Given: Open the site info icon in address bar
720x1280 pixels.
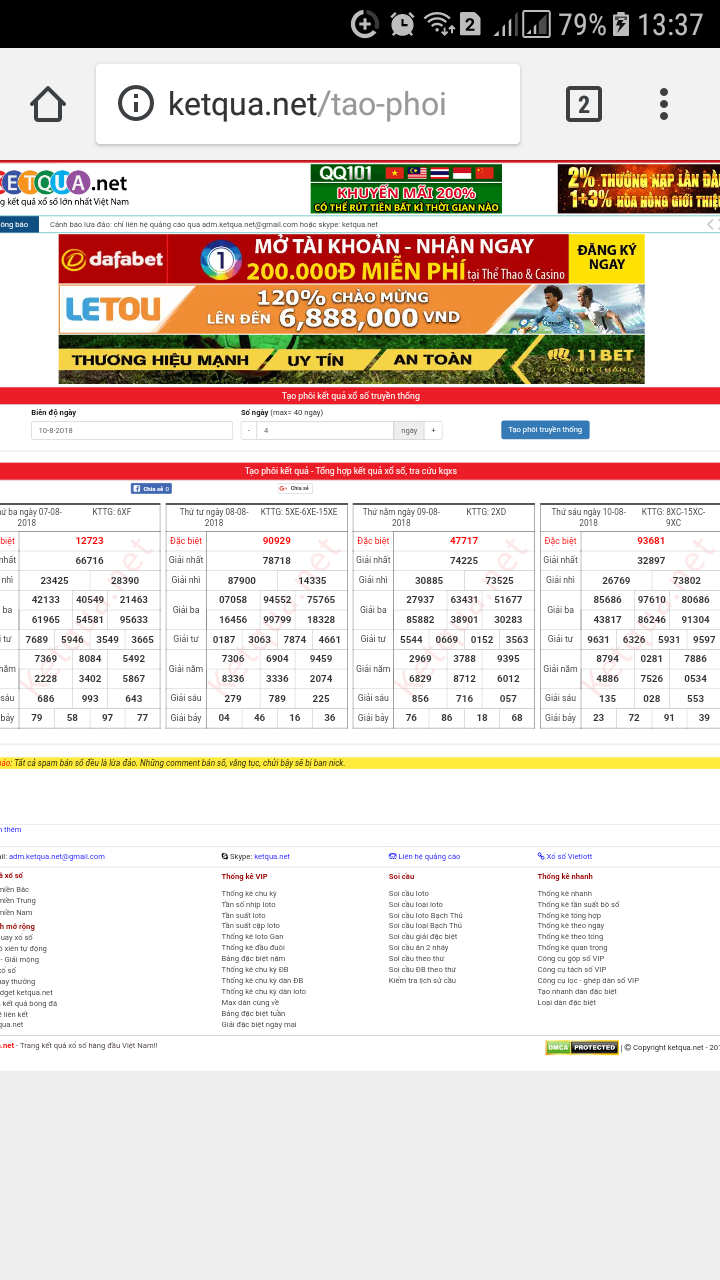Looking at the screenshot, I should 135,103.
